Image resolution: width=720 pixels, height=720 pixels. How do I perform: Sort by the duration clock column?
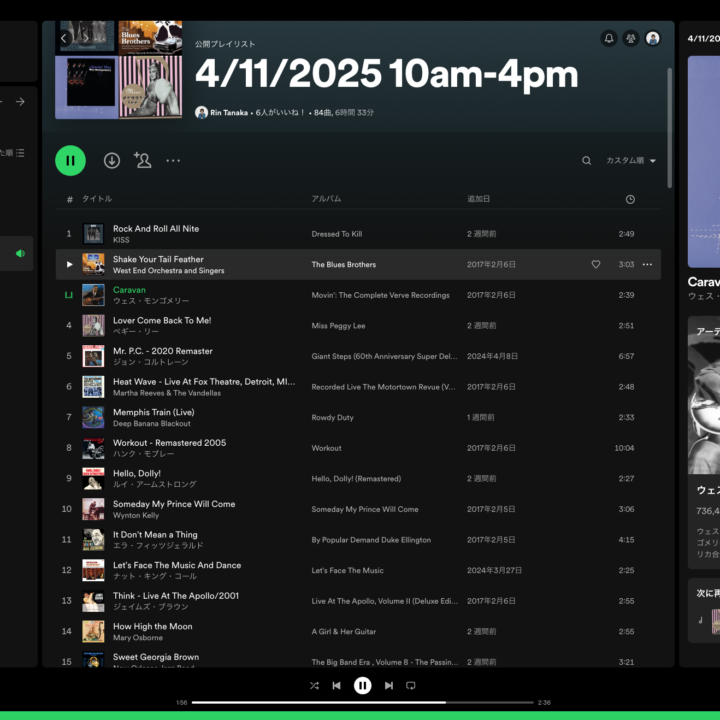click(x=630, y=199)
